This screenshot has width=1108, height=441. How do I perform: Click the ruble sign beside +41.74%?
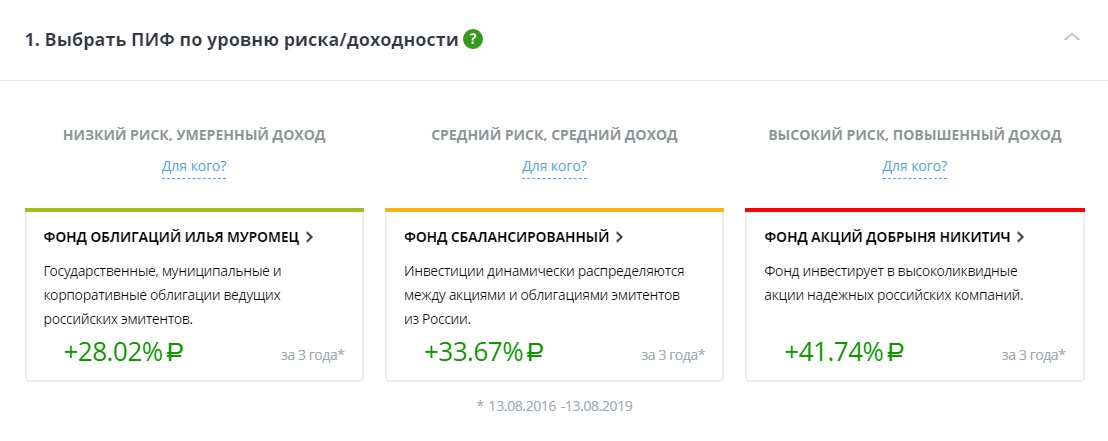895,352
